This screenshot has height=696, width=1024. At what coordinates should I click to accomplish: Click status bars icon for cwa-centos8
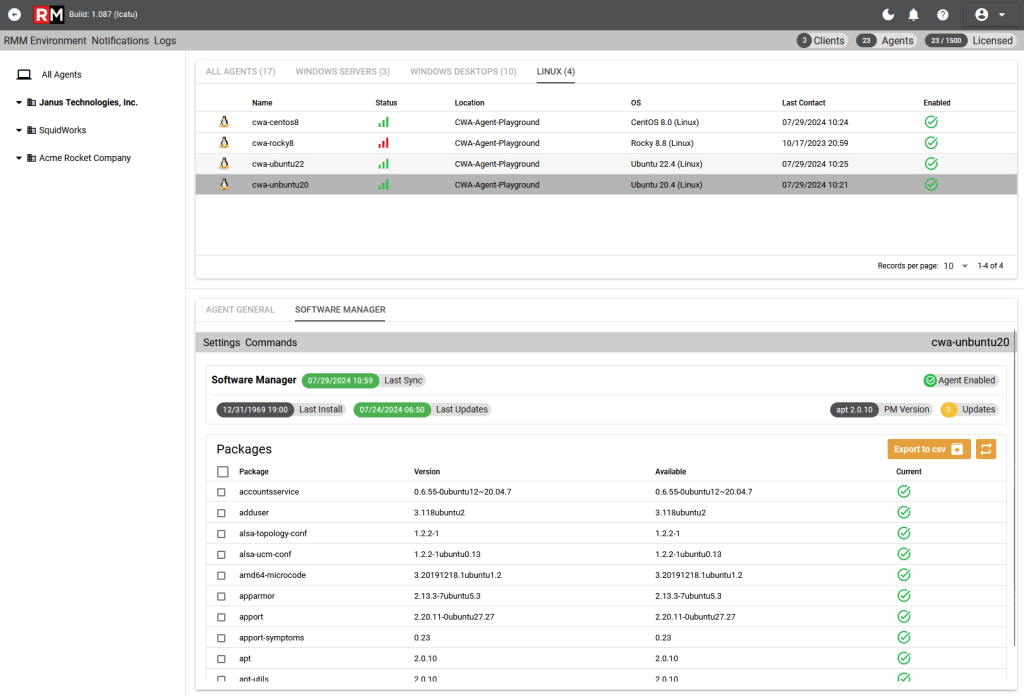[x=383, y=122]
